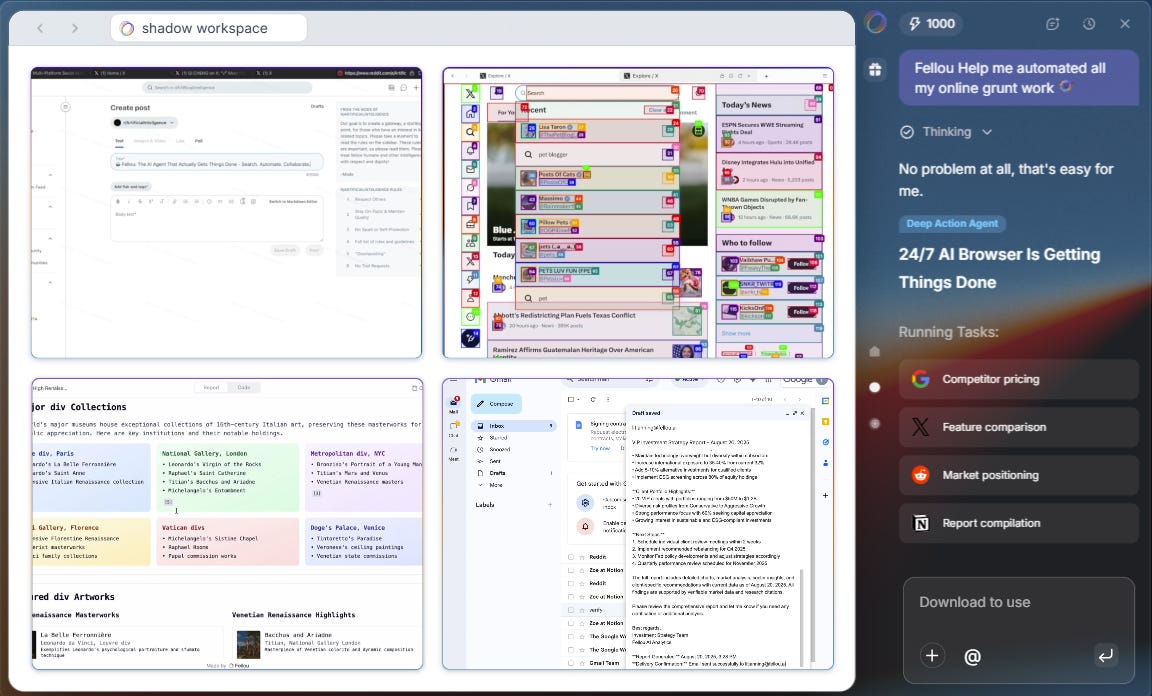Star the Gmail Team email
This screenshot has height=696, width=1152.
point(582,663)
